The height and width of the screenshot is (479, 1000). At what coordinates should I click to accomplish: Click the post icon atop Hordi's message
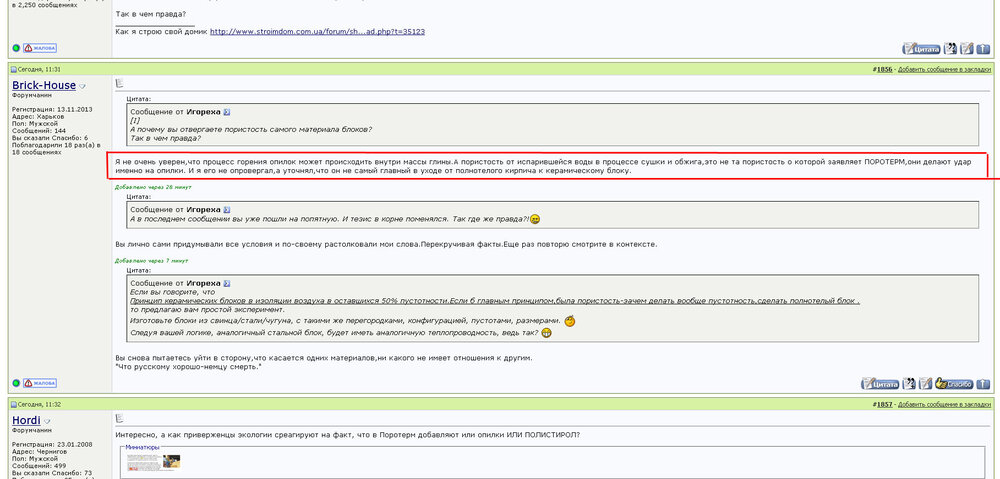[x=119, y=418]
